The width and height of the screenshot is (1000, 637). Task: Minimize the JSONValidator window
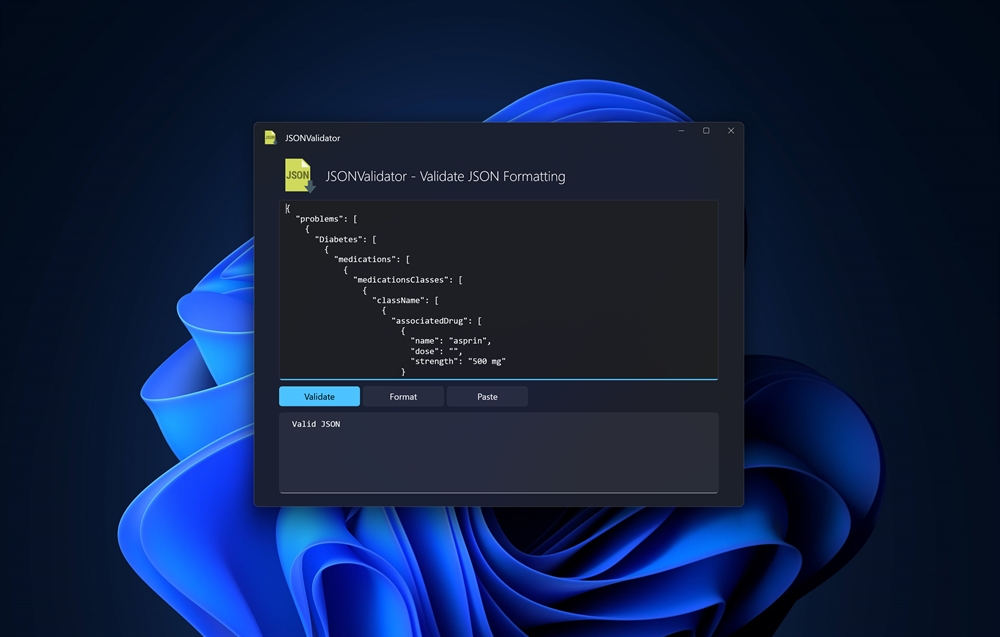(x=681, y=131)
